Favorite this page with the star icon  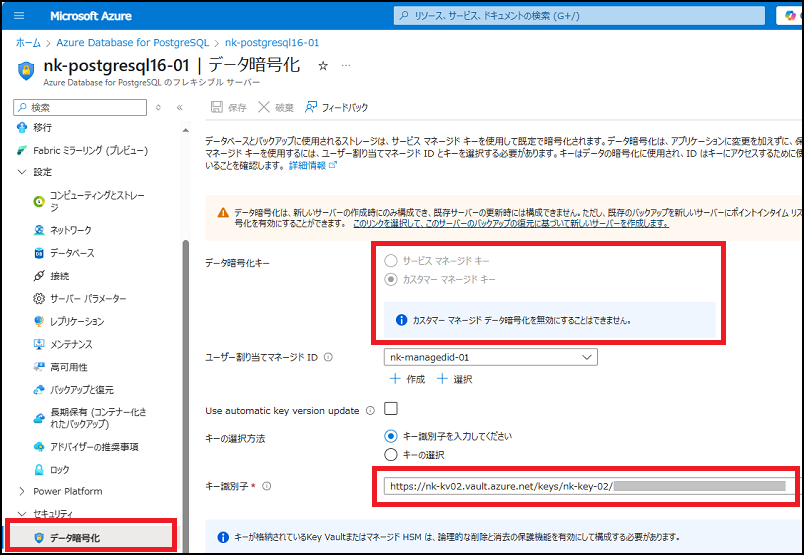[x=323, y=66]
